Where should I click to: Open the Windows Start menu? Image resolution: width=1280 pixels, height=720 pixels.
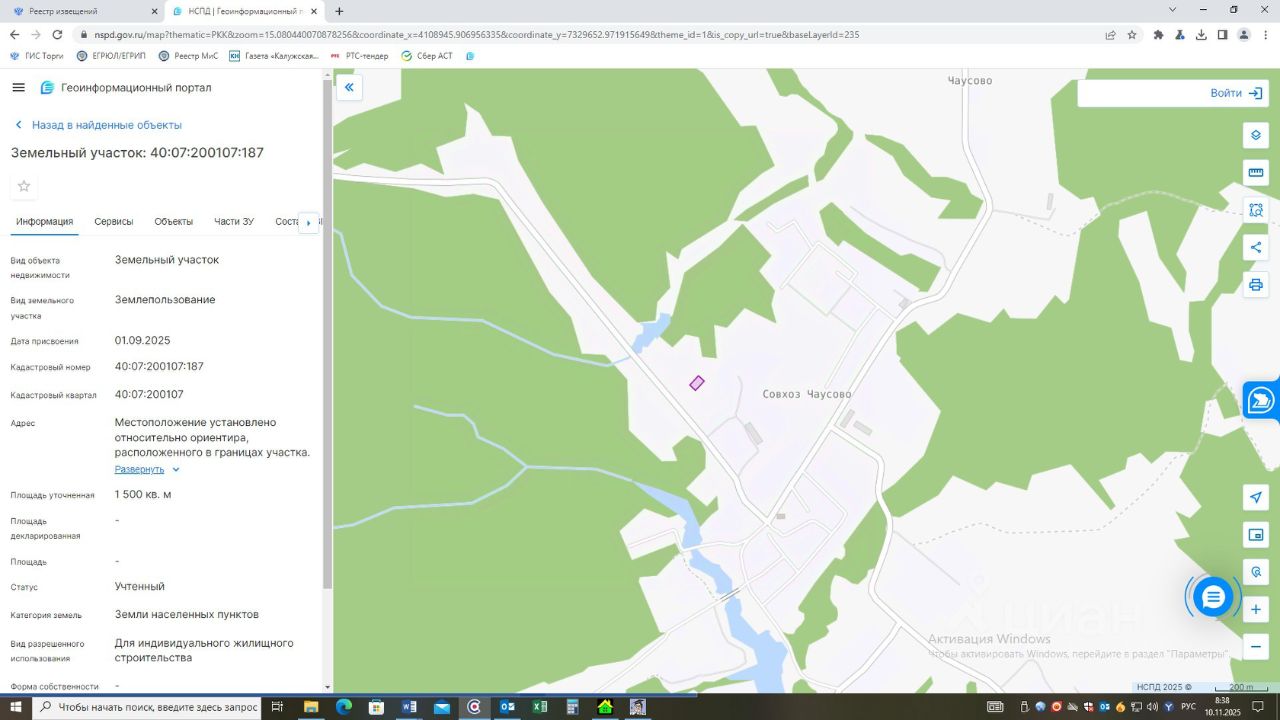pyautogui.click(x=16, y=707)
